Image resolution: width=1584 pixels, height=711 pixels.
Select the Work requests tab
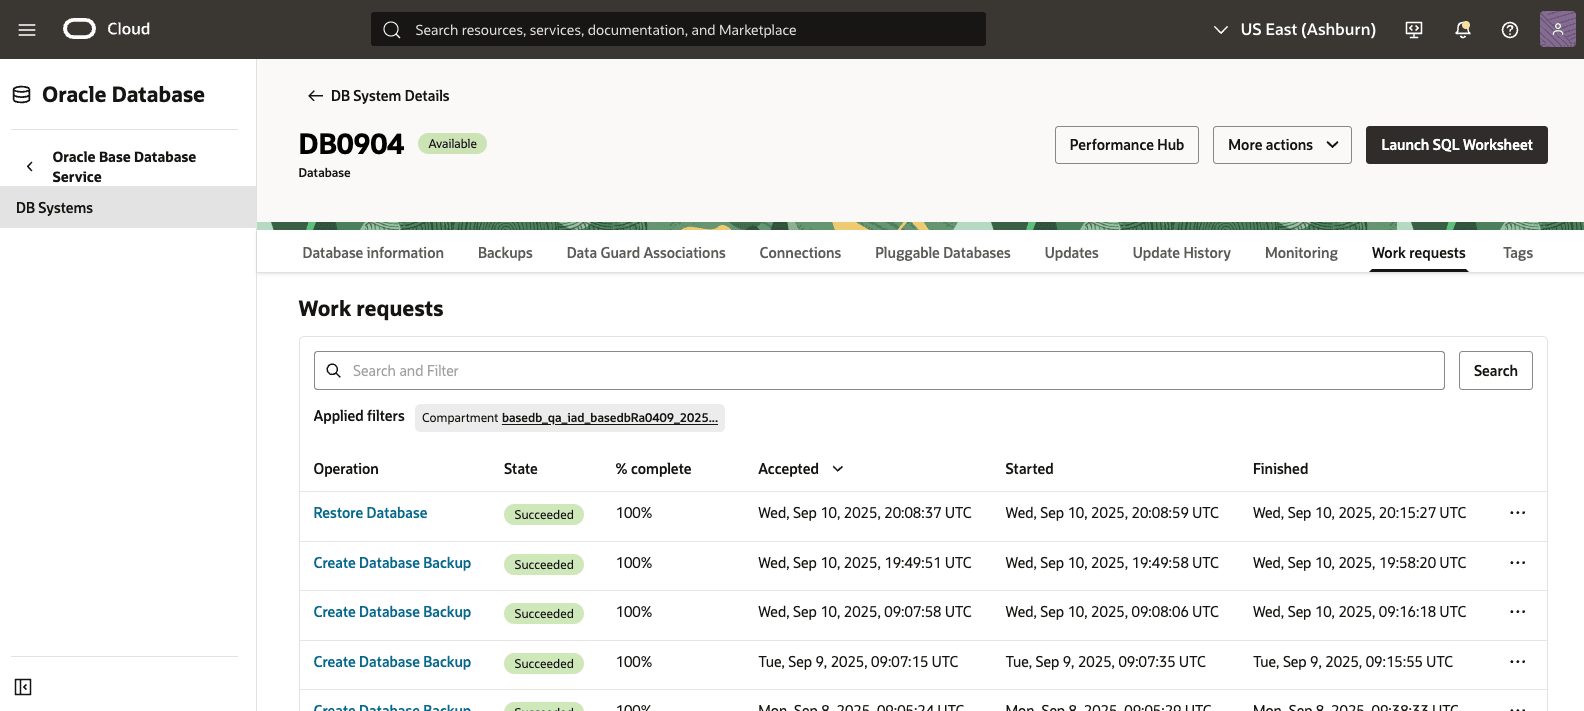point(1419,253)
